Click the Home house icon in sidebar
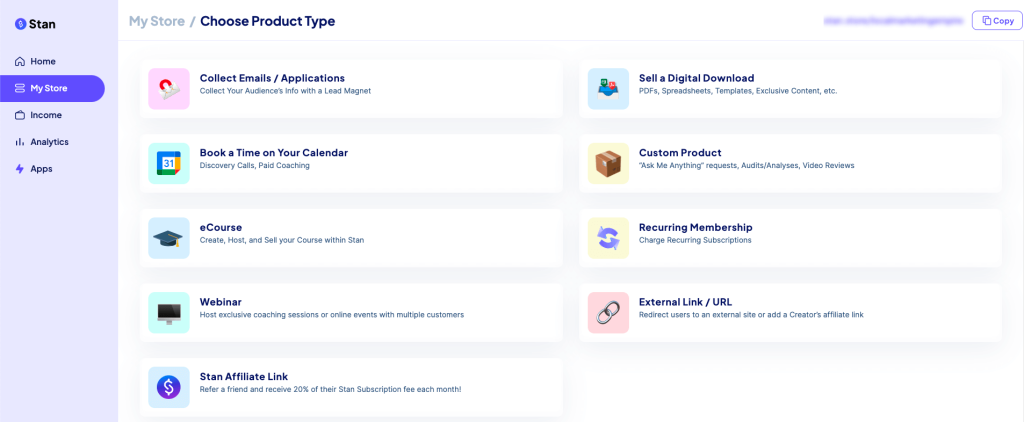1024x422 pixels. (x=20, y=61)
